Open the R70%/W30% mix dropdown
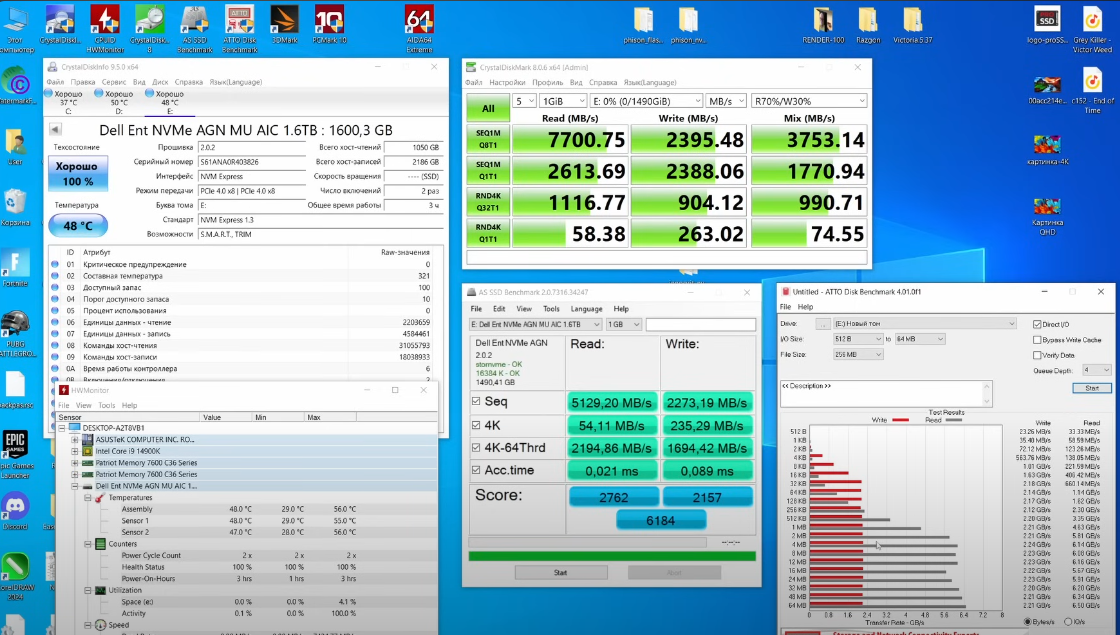1120x635 pixels. [809, 101]
